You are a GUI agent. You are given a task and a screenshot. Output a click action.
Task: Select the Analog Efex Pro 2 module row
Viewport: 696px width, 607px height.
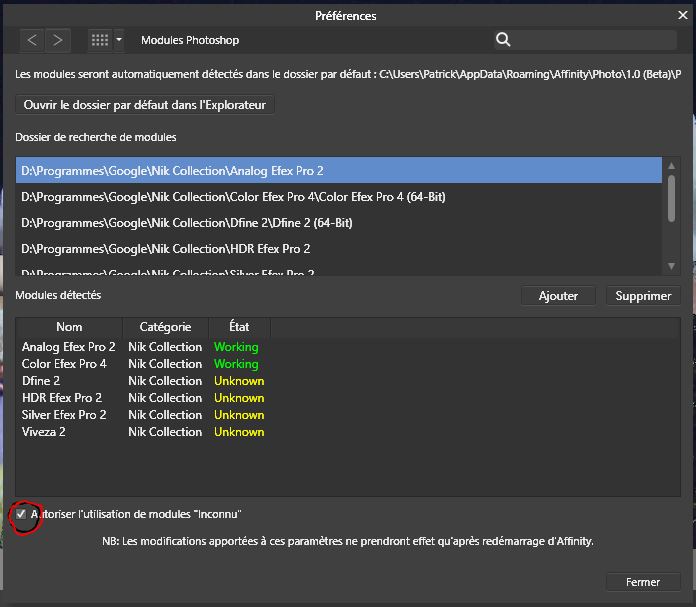[x=348, y=347]
